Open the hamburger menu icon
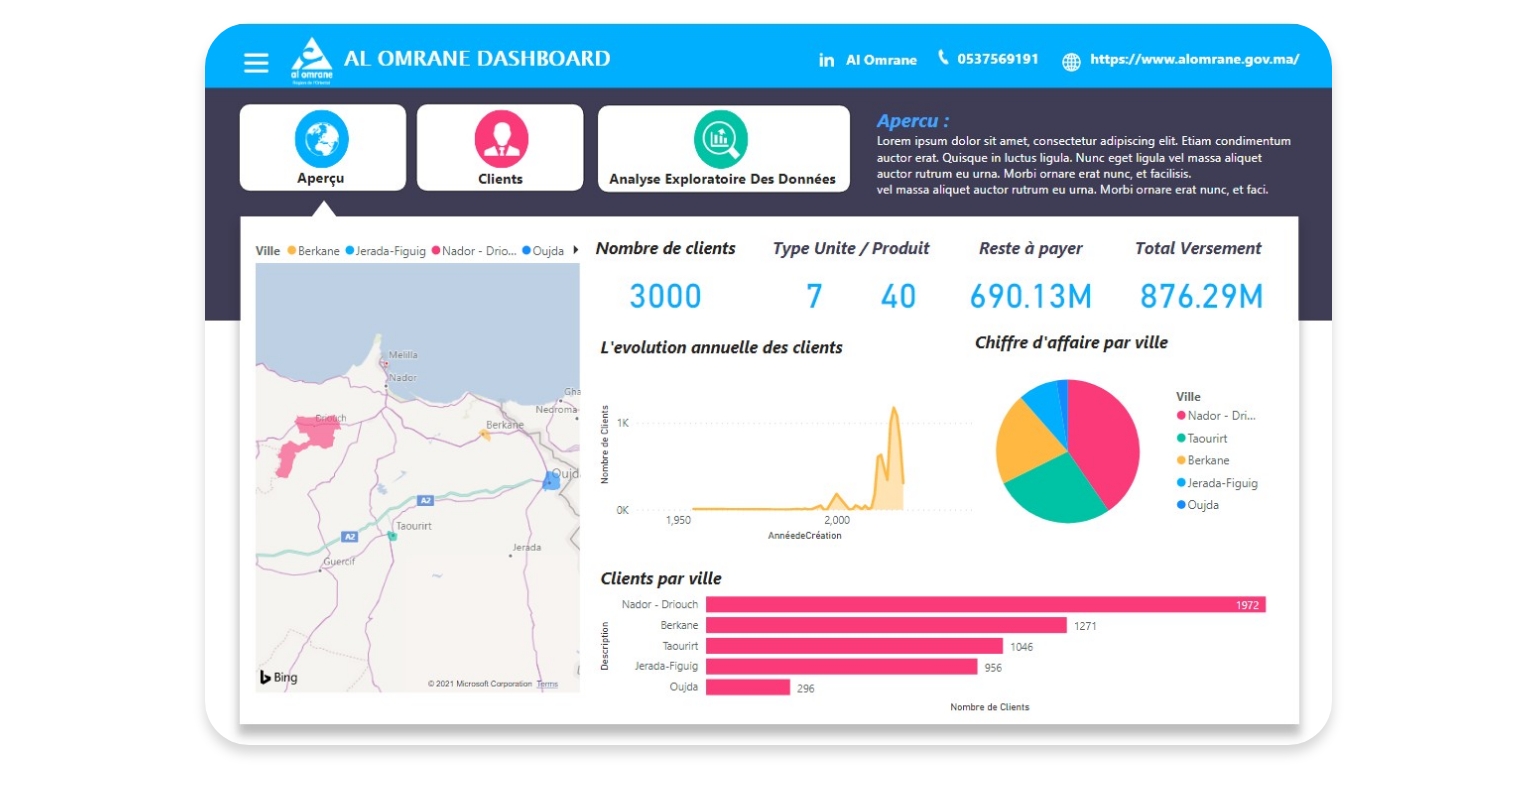1536x790 pixels. [256, 62]
